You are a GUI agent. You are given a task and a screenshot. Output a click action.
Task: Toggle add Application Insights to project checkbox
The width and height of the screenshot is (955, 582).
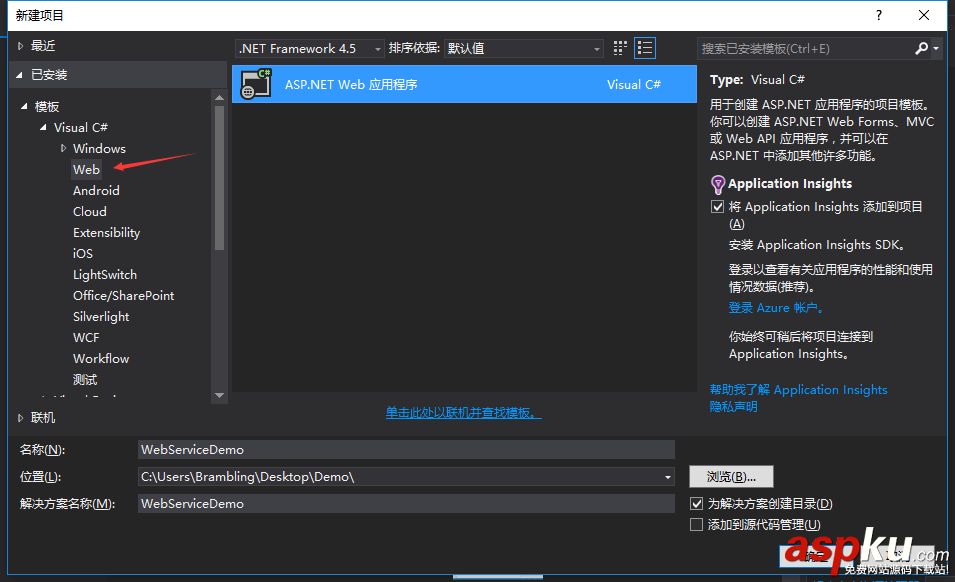pyautogui.click(x=717, y=206)
